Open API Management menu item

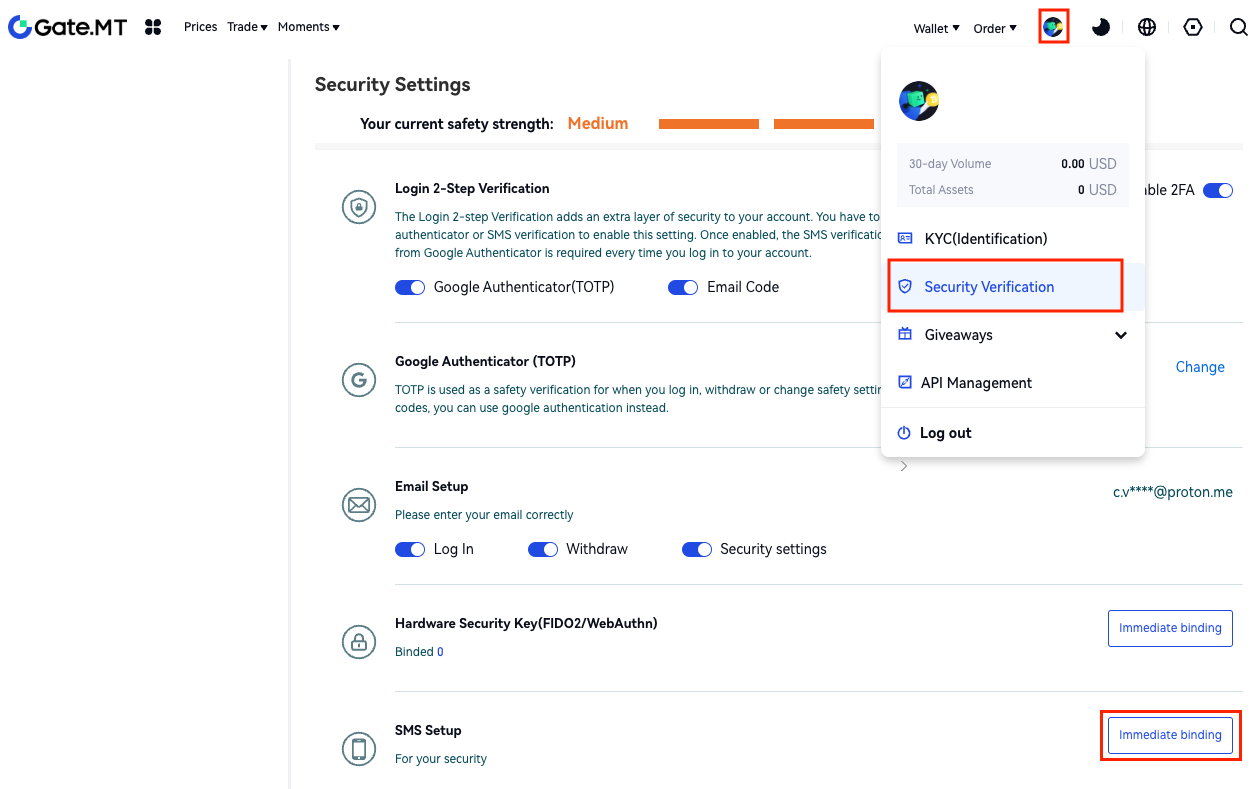point(975,383)
